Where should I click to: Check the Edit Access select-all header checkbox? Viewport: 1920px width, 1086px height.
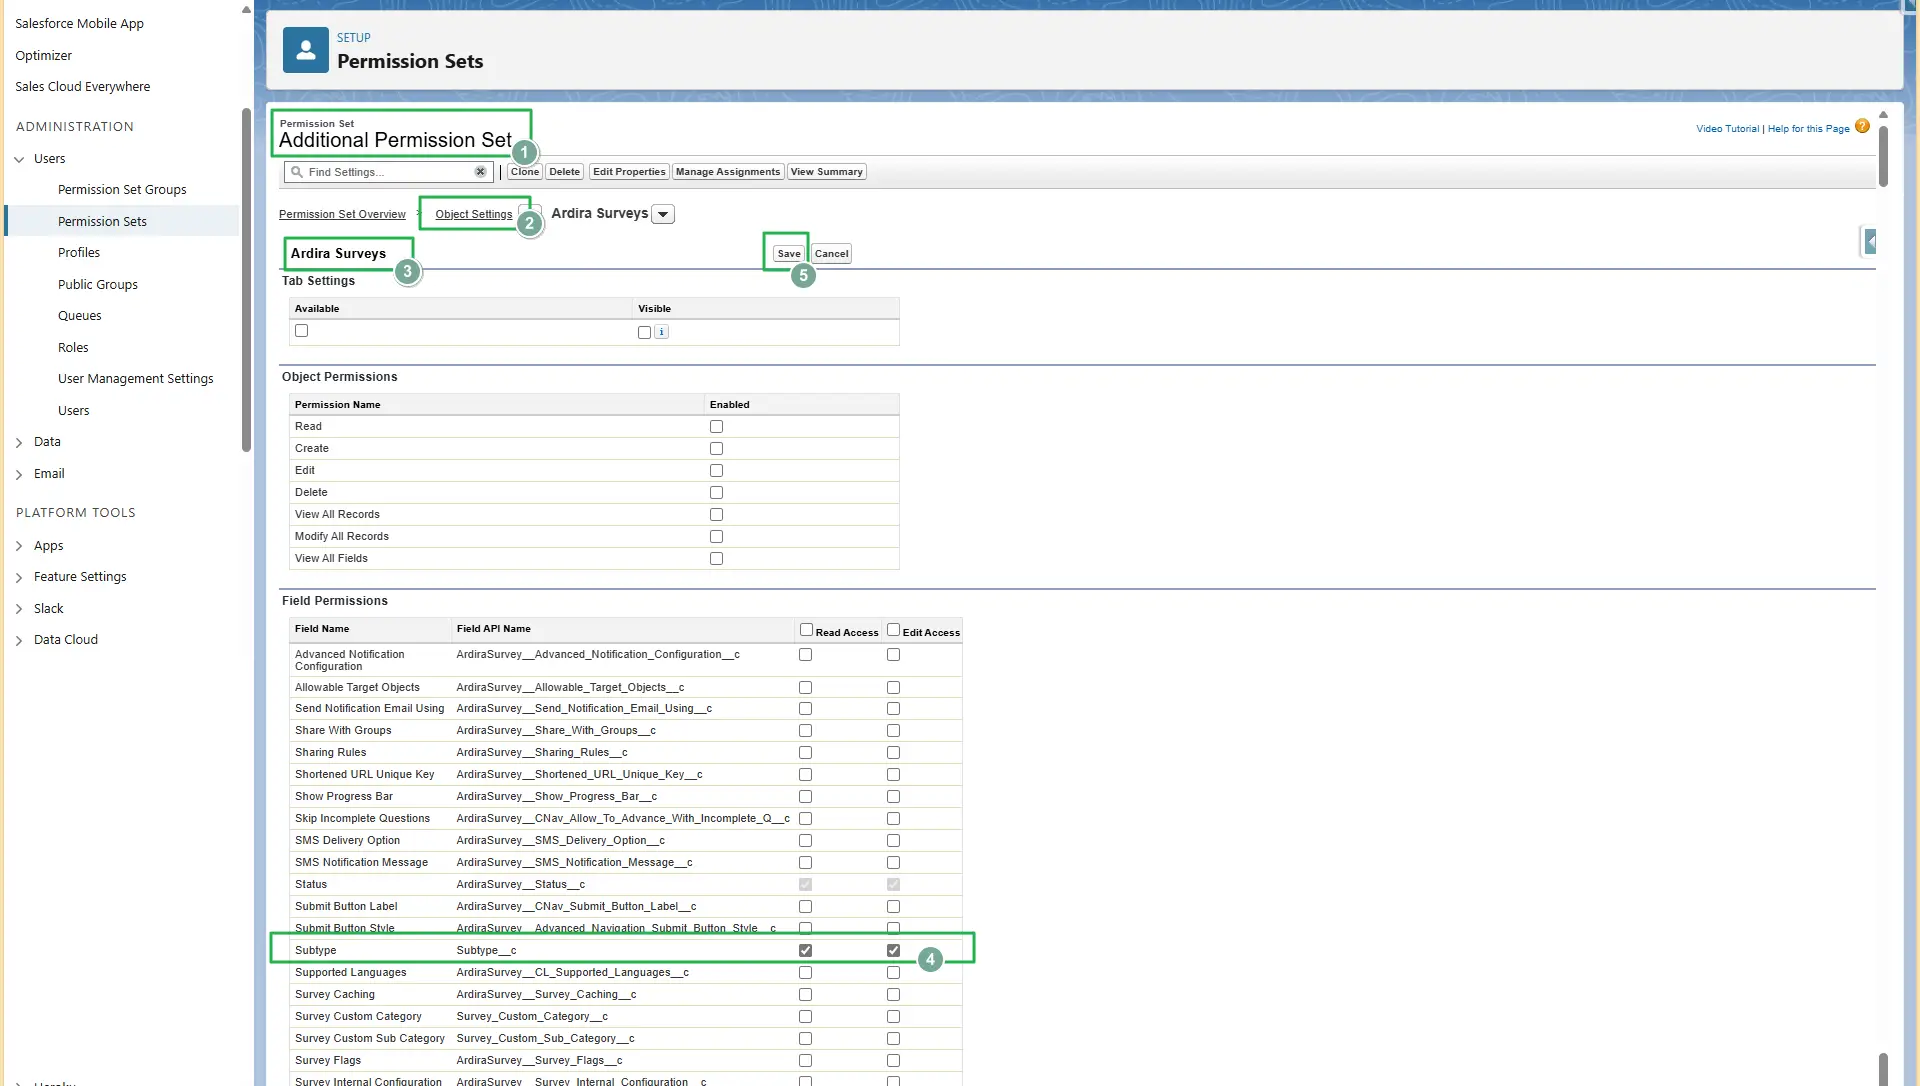pyautogui.click(x=893, y=630)
